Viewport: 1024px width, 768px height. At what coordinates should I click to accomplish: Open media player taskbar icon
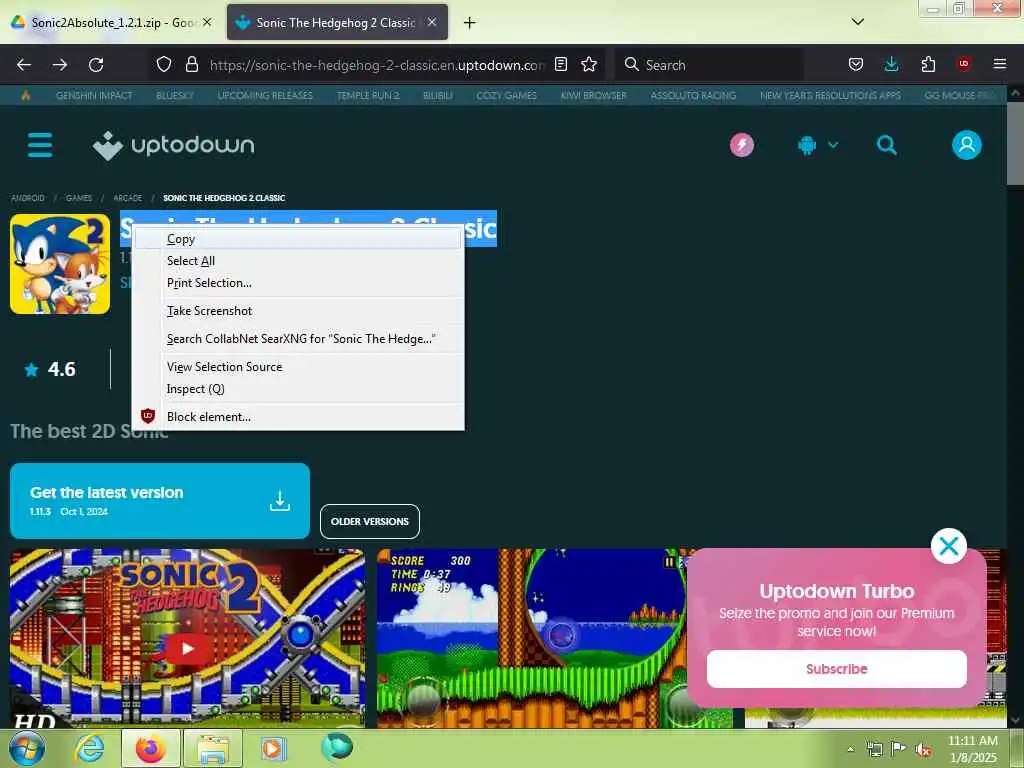pos(273,748)
